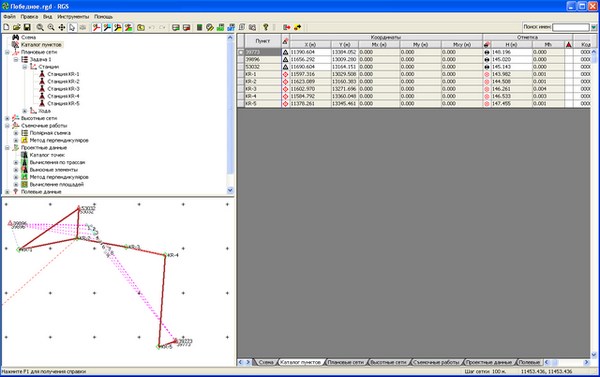
Task: Select the pan move arrows tool
Action: tap(61, 27)
